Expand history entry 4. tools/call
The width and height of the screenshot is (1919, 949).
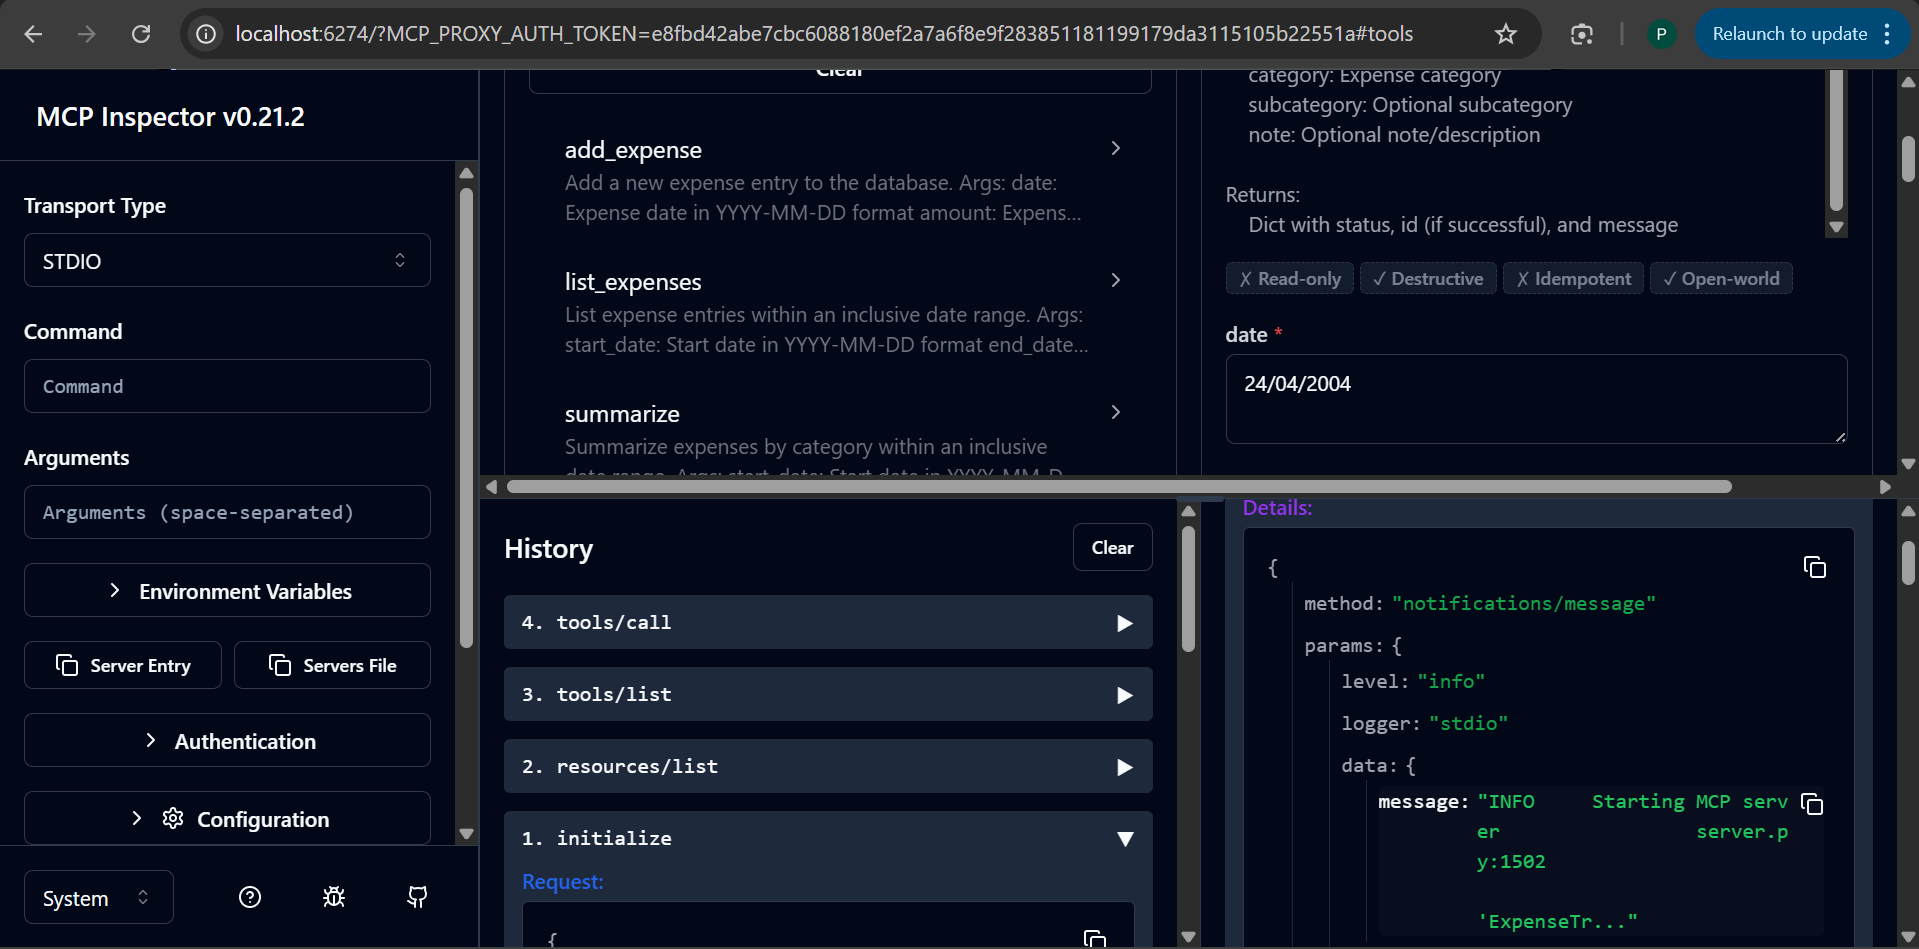point(828,622)
